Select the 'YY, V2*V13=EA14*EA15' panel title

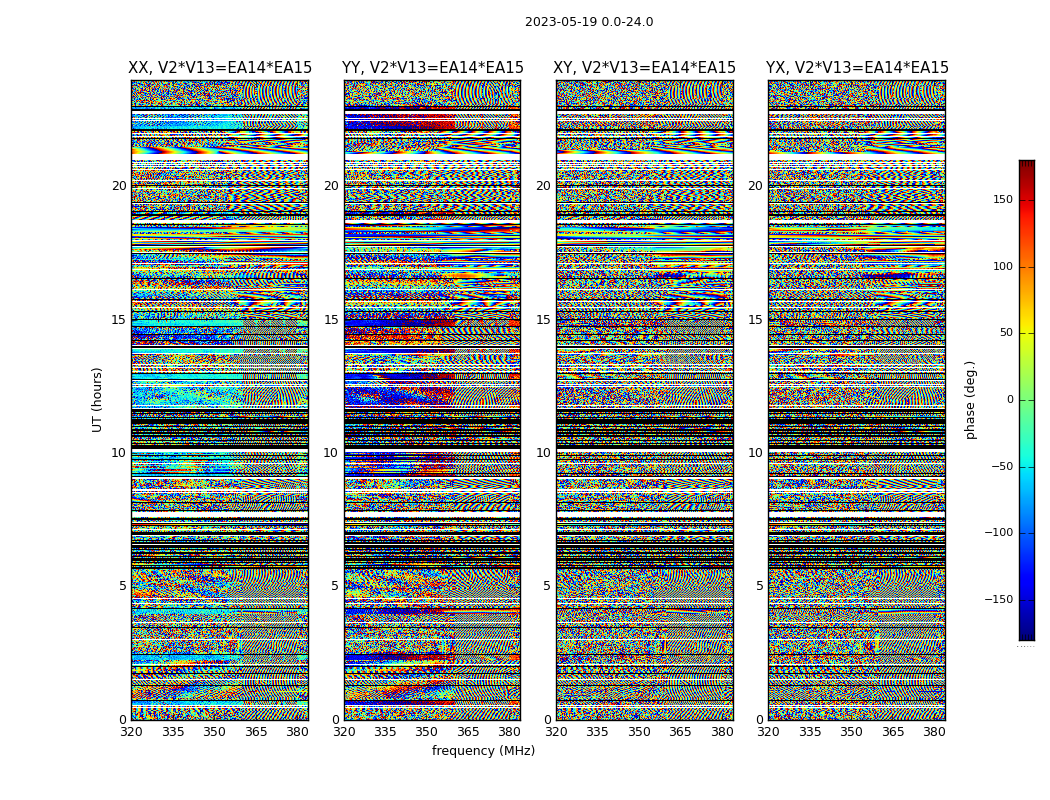click(433, 68)
